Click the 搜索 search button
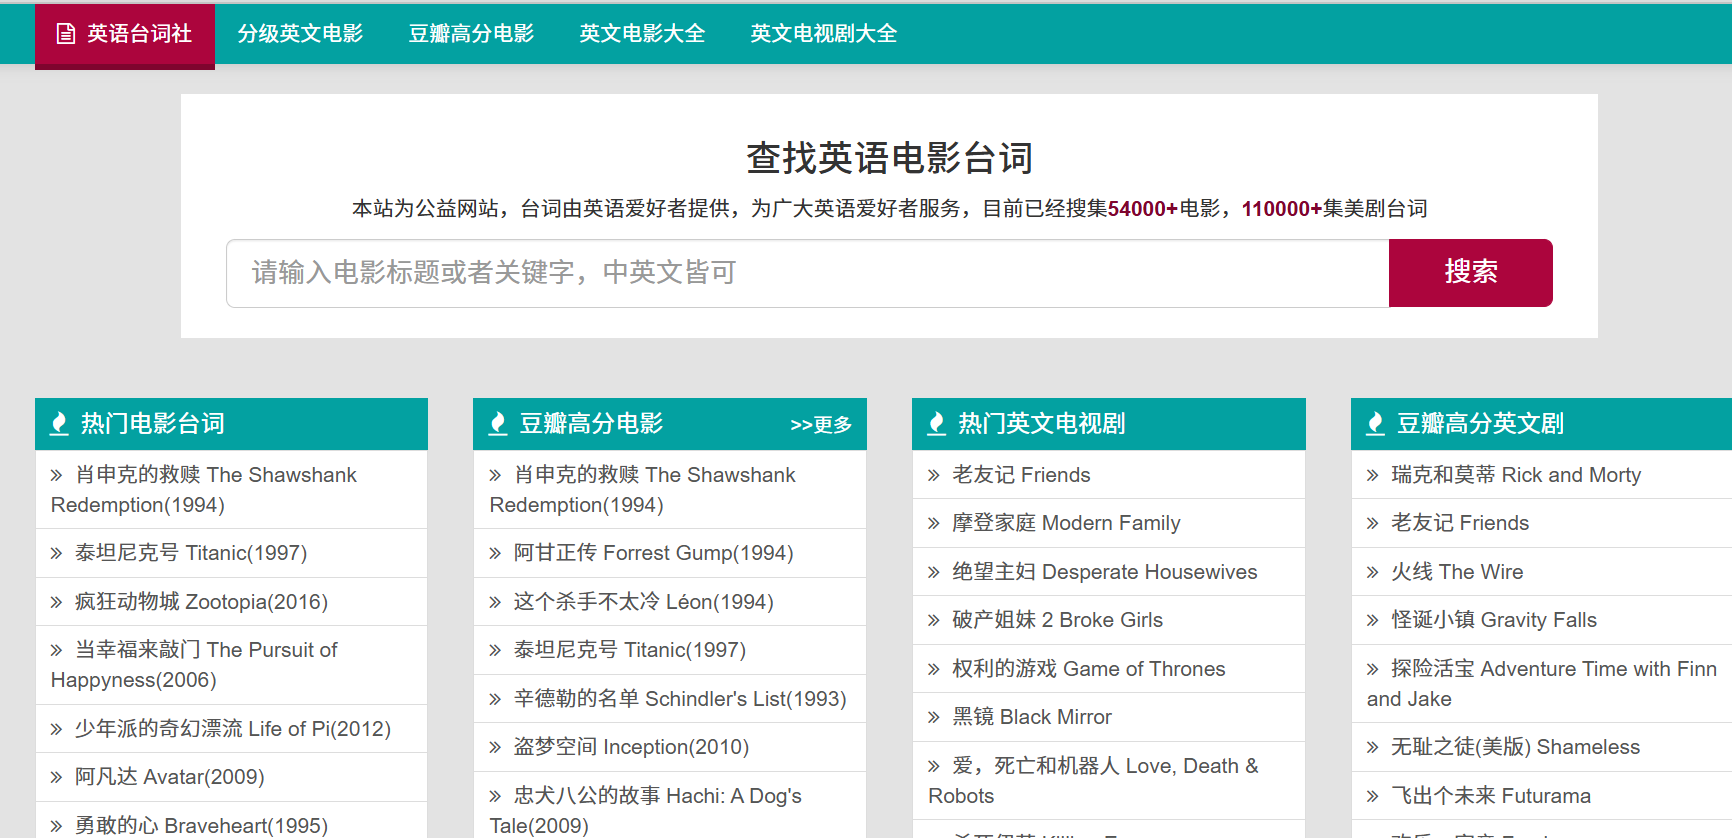The height and width of the screenshot is (838, 1732). click(x=1470, y=273)
